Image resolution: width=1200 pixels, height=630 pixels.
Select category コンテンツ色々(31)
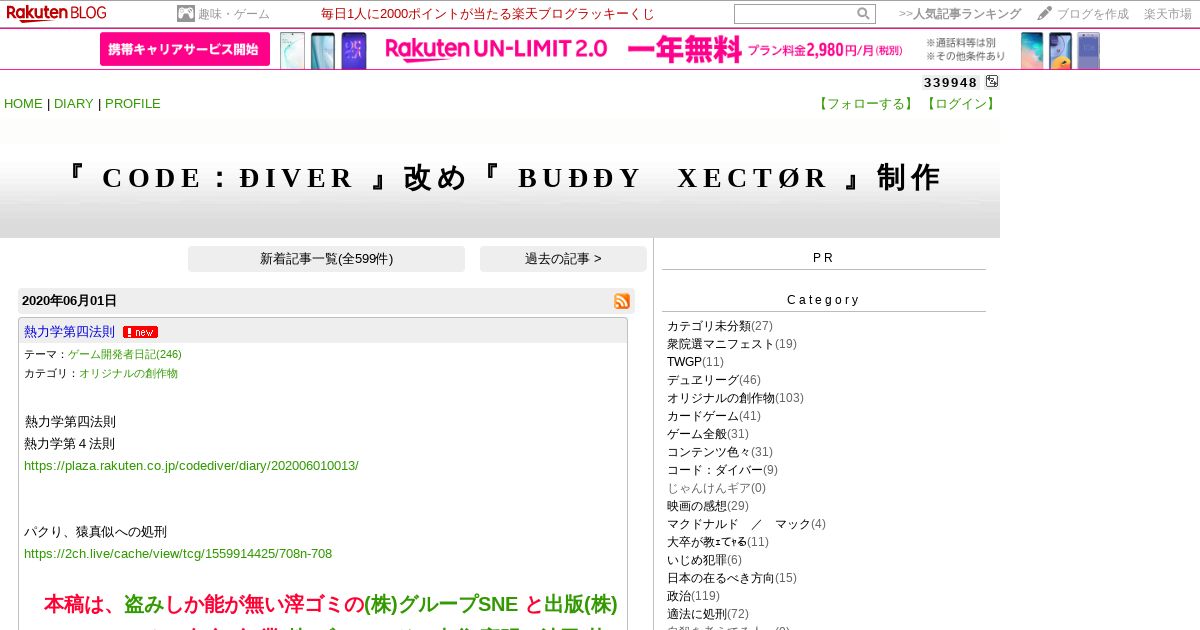pos(720,452)
